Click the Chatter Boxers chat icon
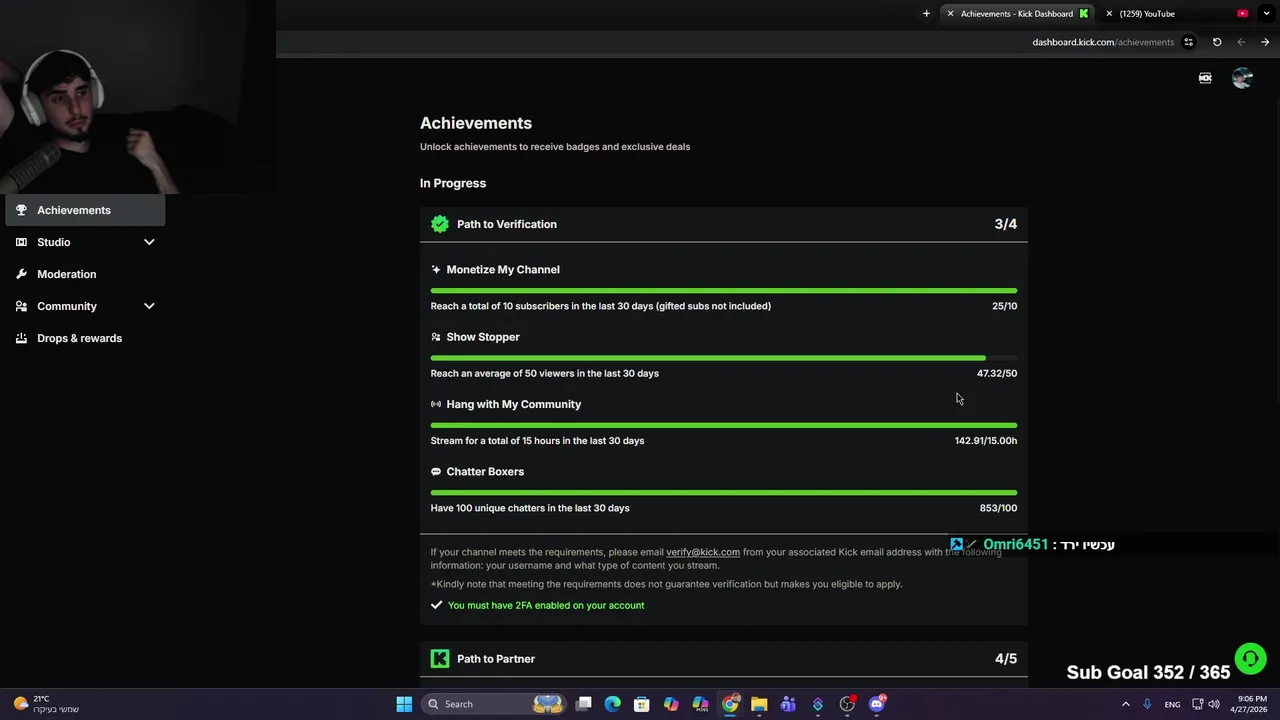The image size is (1280, 720). tap(436, 471)
